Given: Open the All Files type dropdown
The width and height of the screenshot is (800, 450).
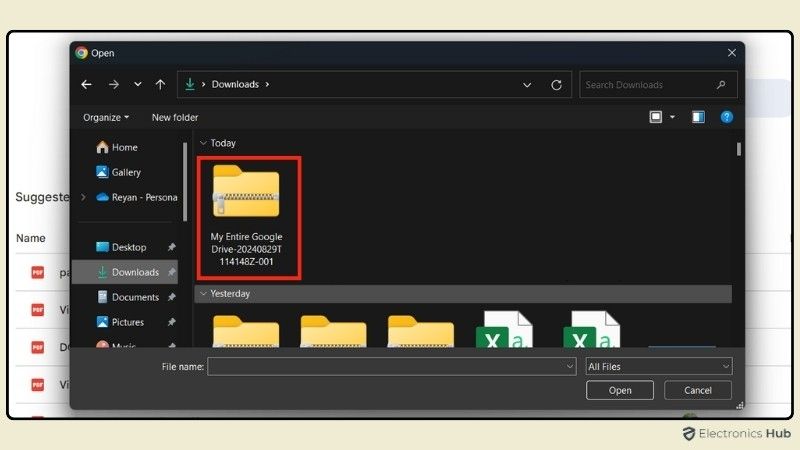Looking at the screenshot, I should click(659, 366).
